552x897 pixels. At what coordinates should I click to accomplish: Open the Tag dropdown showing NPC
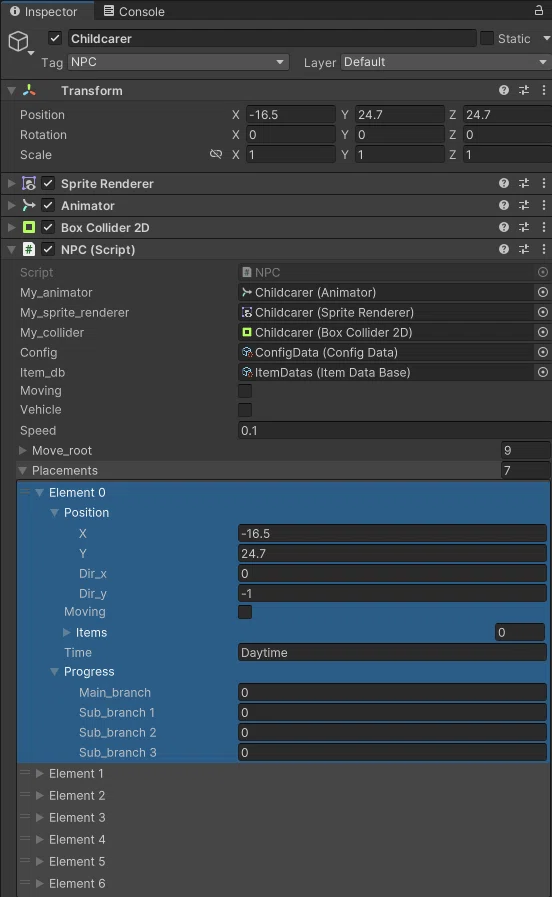[x=178, y=62]
